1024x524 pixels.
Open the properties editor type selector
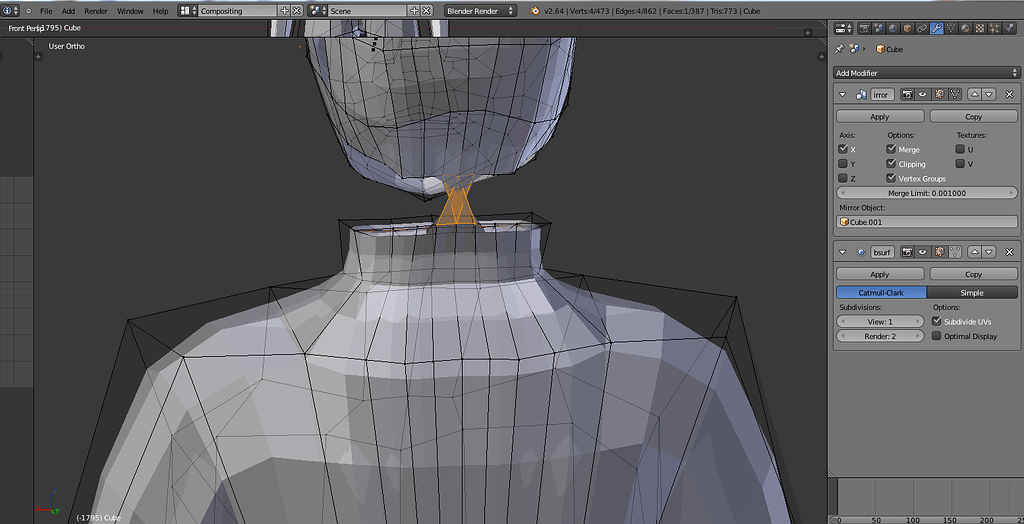844,28
